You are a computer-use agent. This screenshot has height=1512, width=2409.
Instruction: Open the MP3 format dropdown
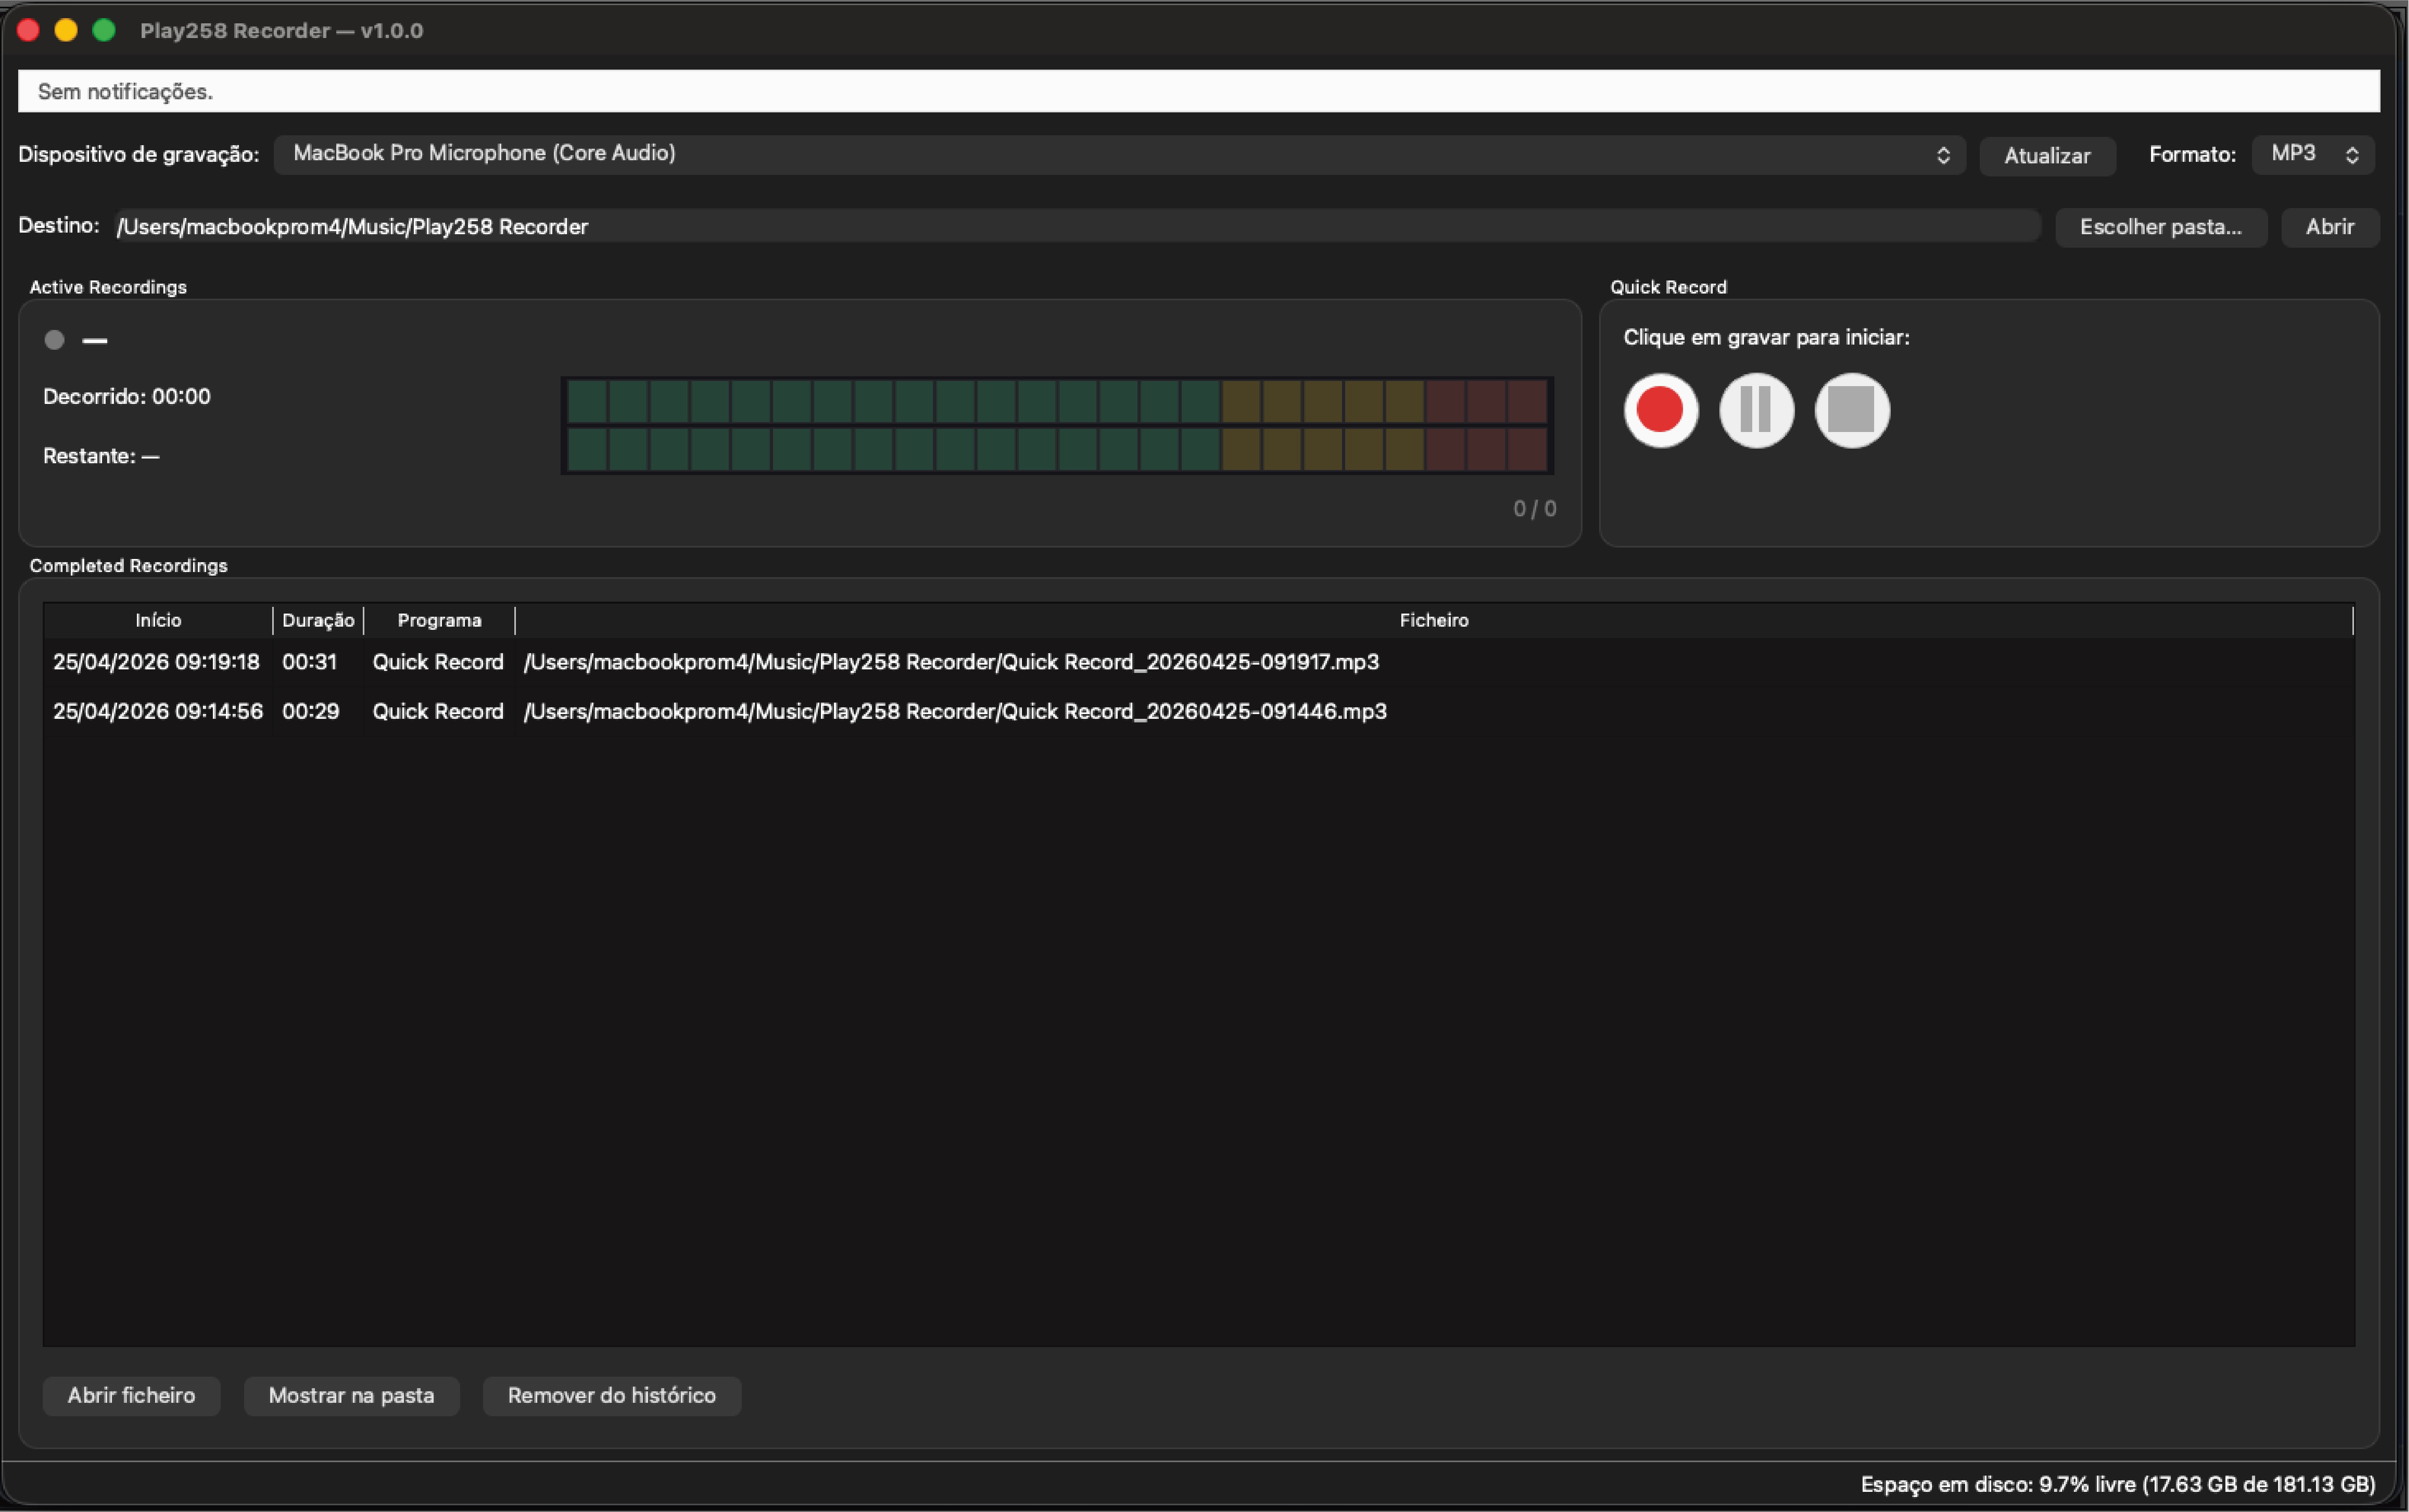[x=2312, y=154]
